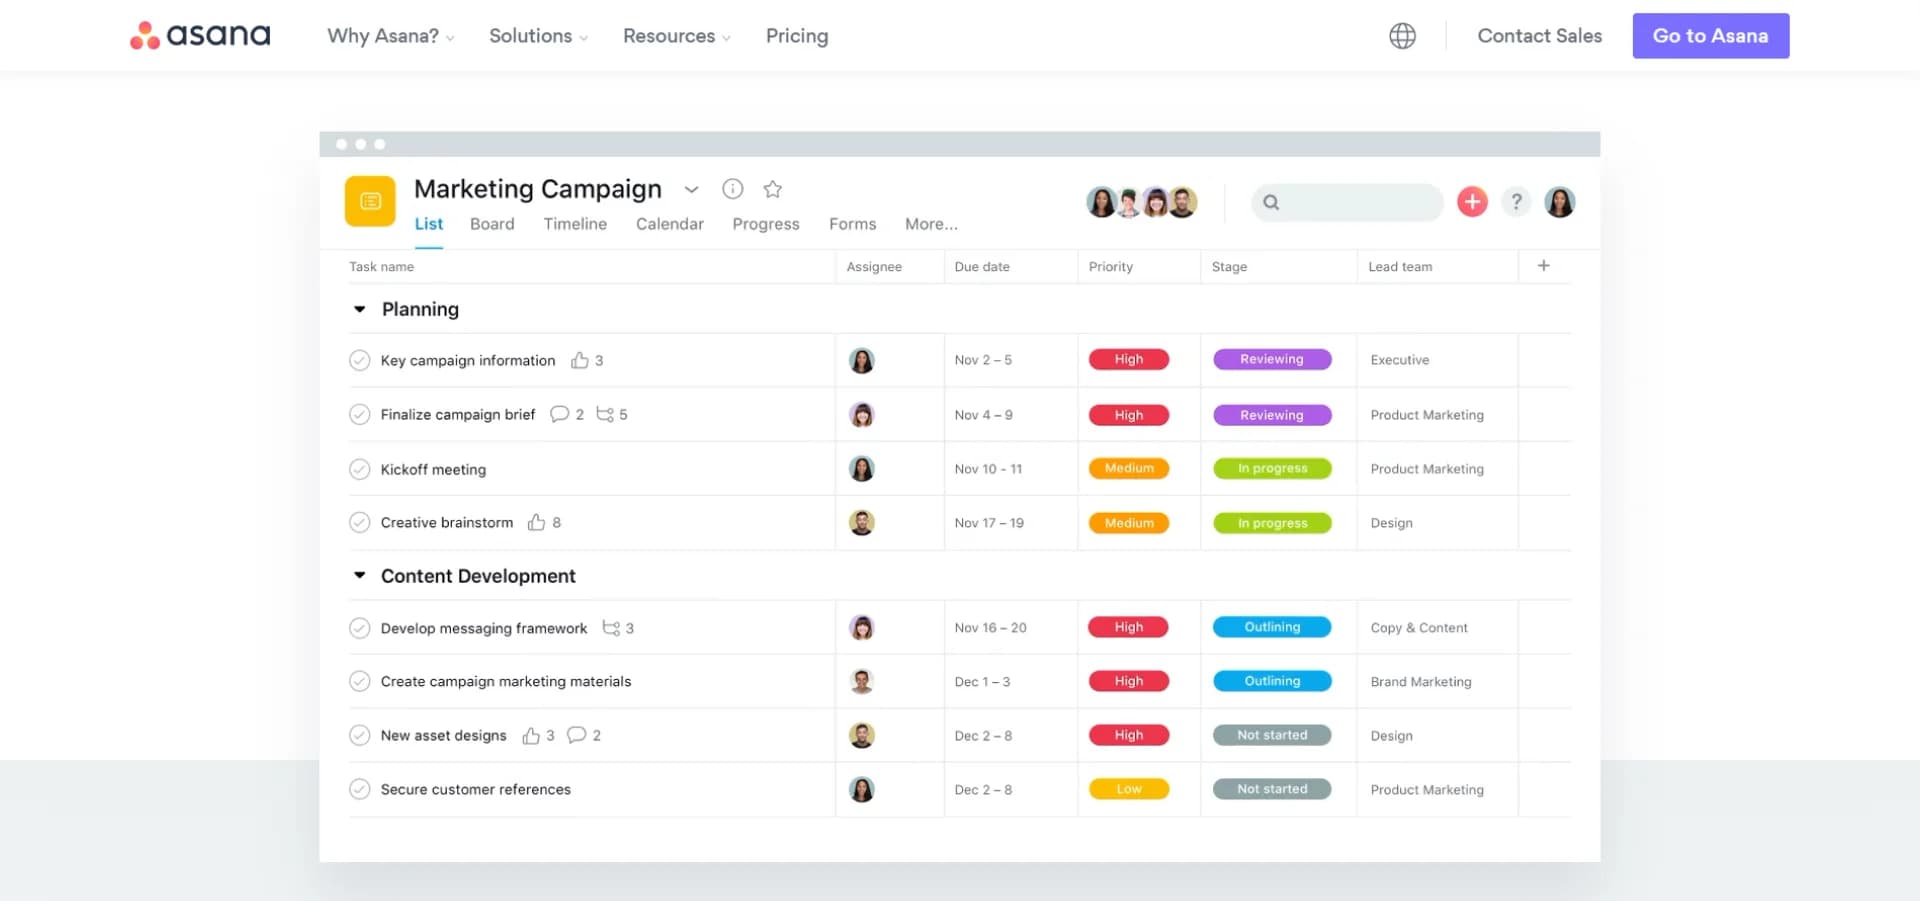Collapse the Content Development section

[359, 576]
